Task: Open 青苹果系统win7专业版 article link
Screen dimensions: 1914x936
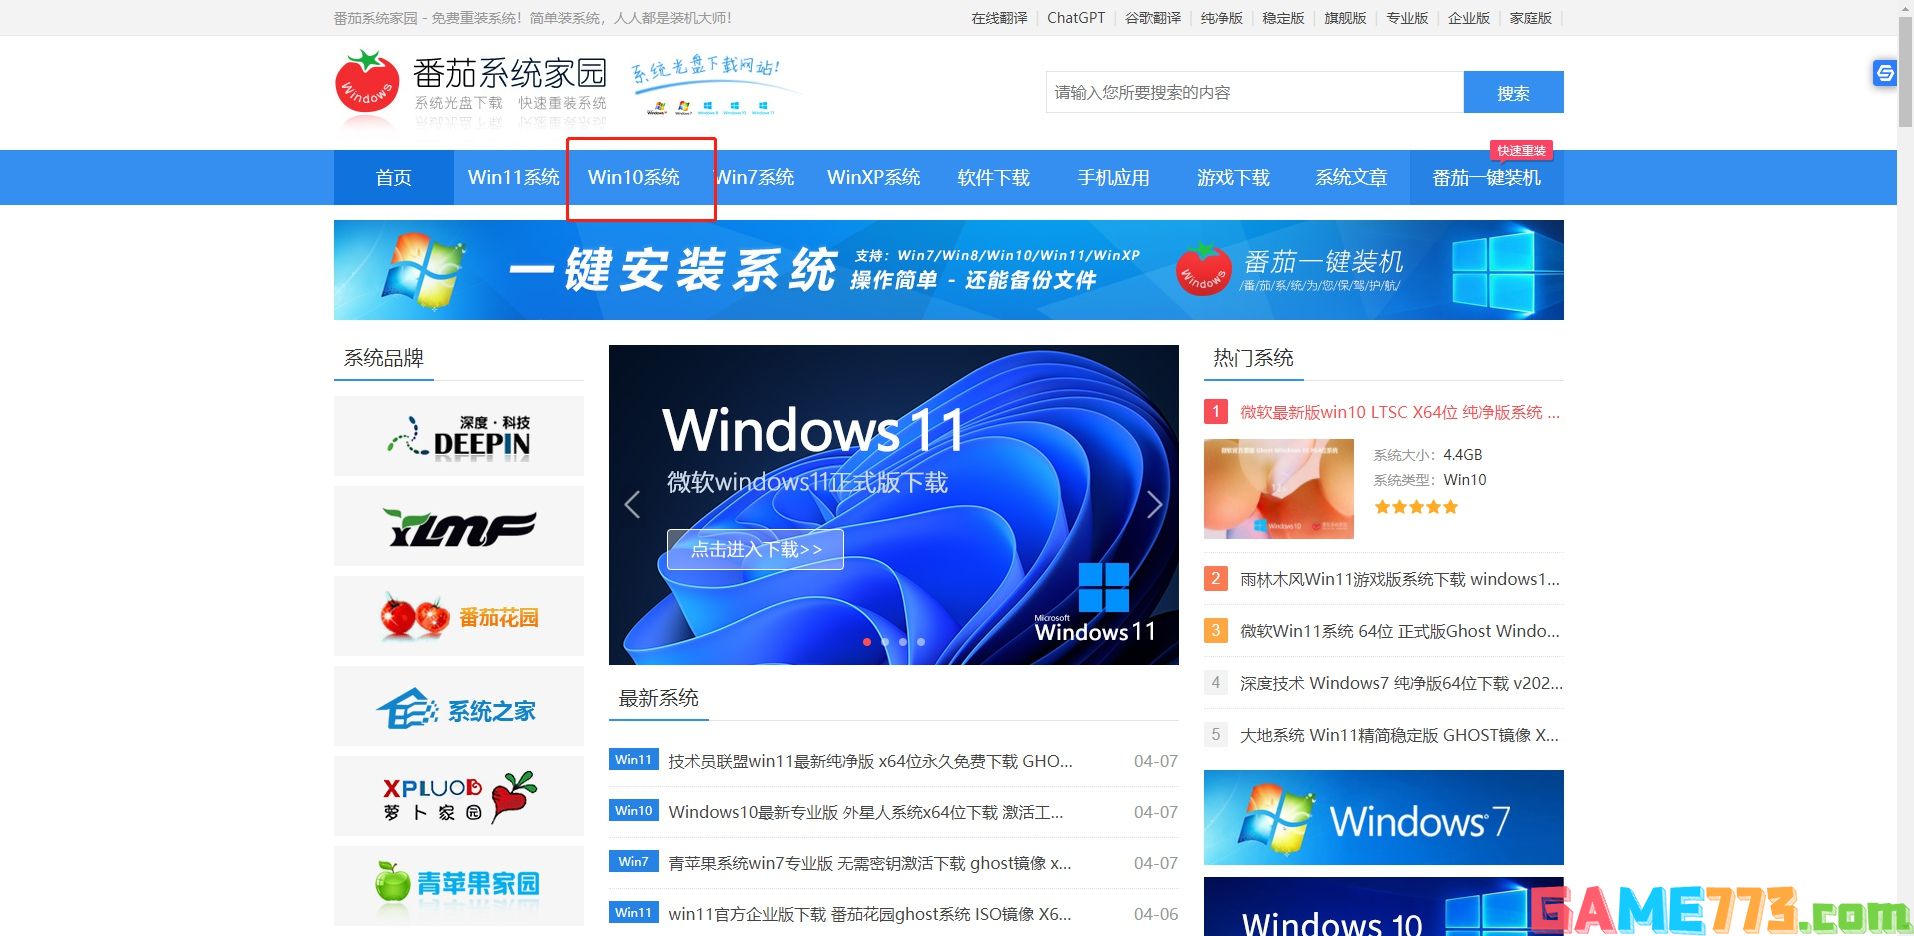Action: coord(870,863)
